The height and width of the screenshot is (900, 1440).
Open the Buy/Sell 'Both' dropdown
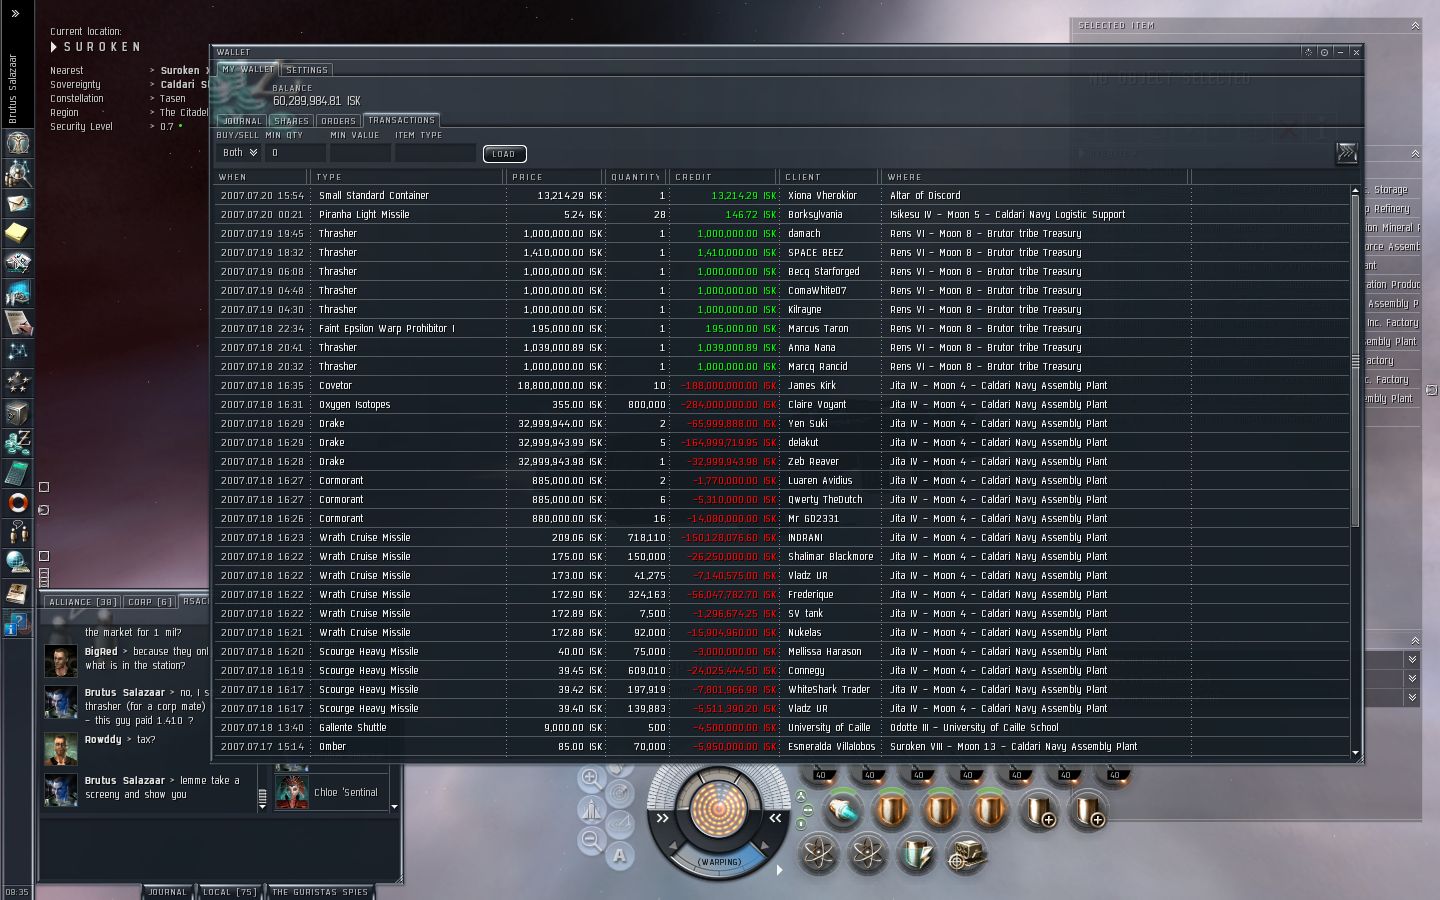pyautogui.click(x=239, y=153)
